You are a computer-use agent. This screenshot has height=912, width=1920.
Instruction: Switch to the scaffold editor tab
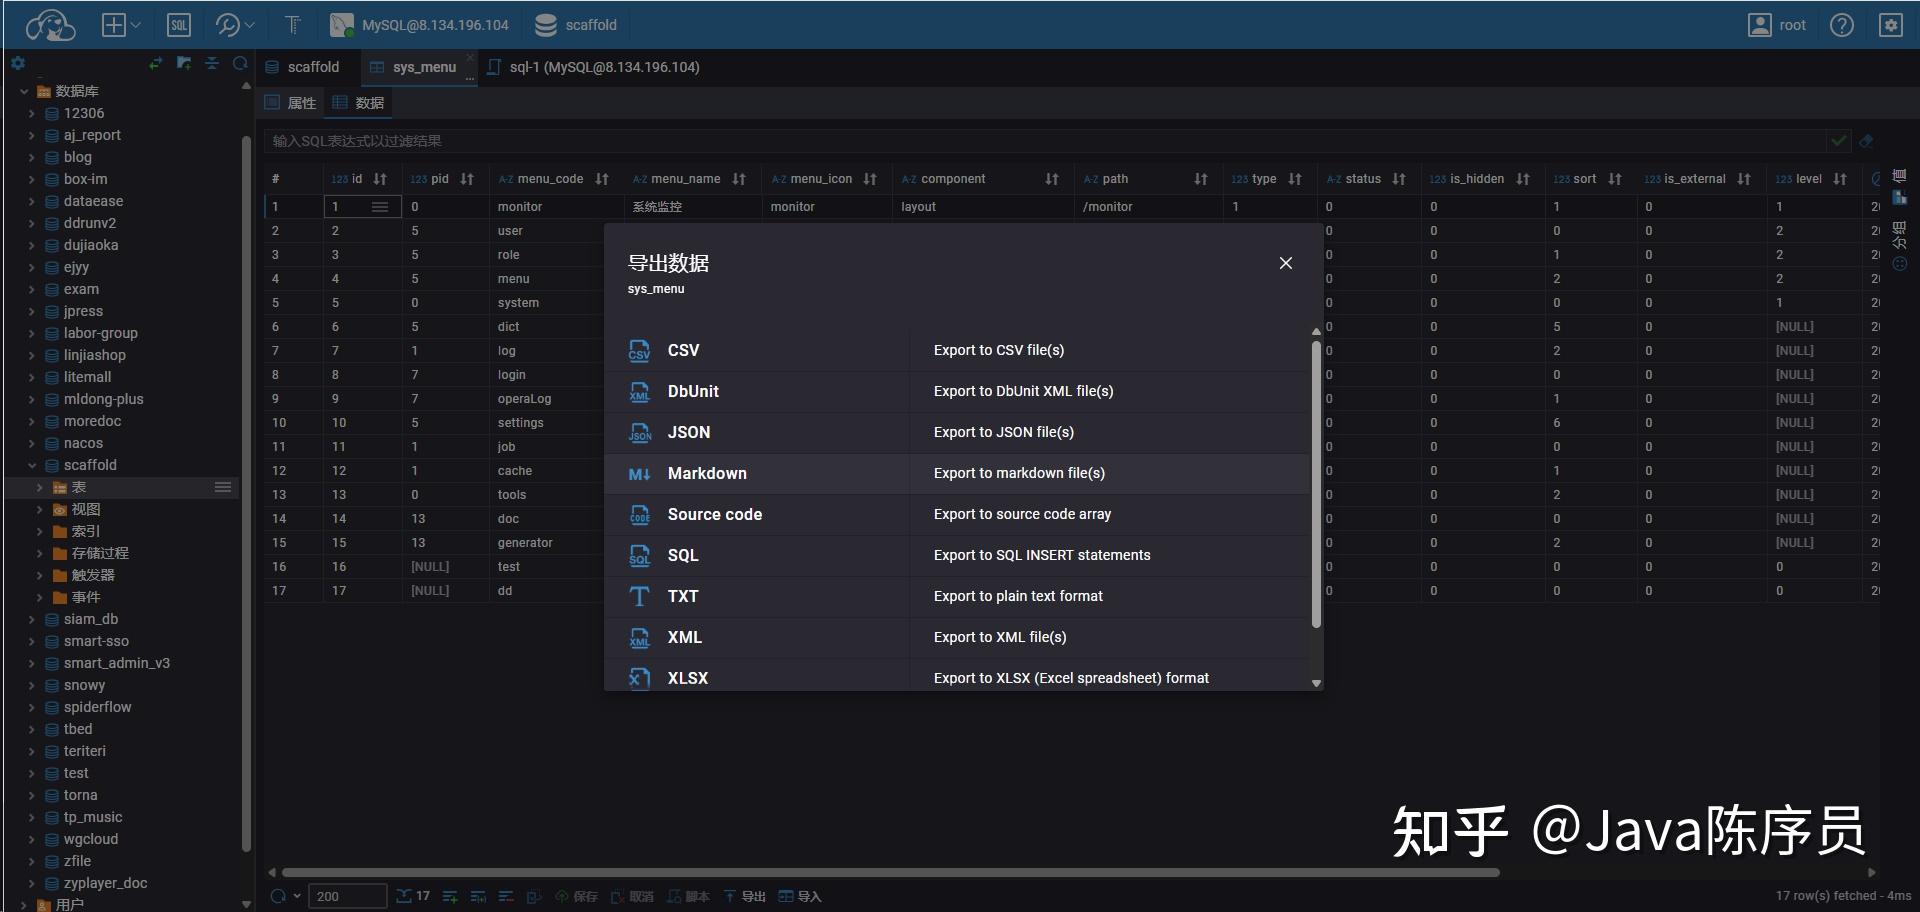click(303, 67)
